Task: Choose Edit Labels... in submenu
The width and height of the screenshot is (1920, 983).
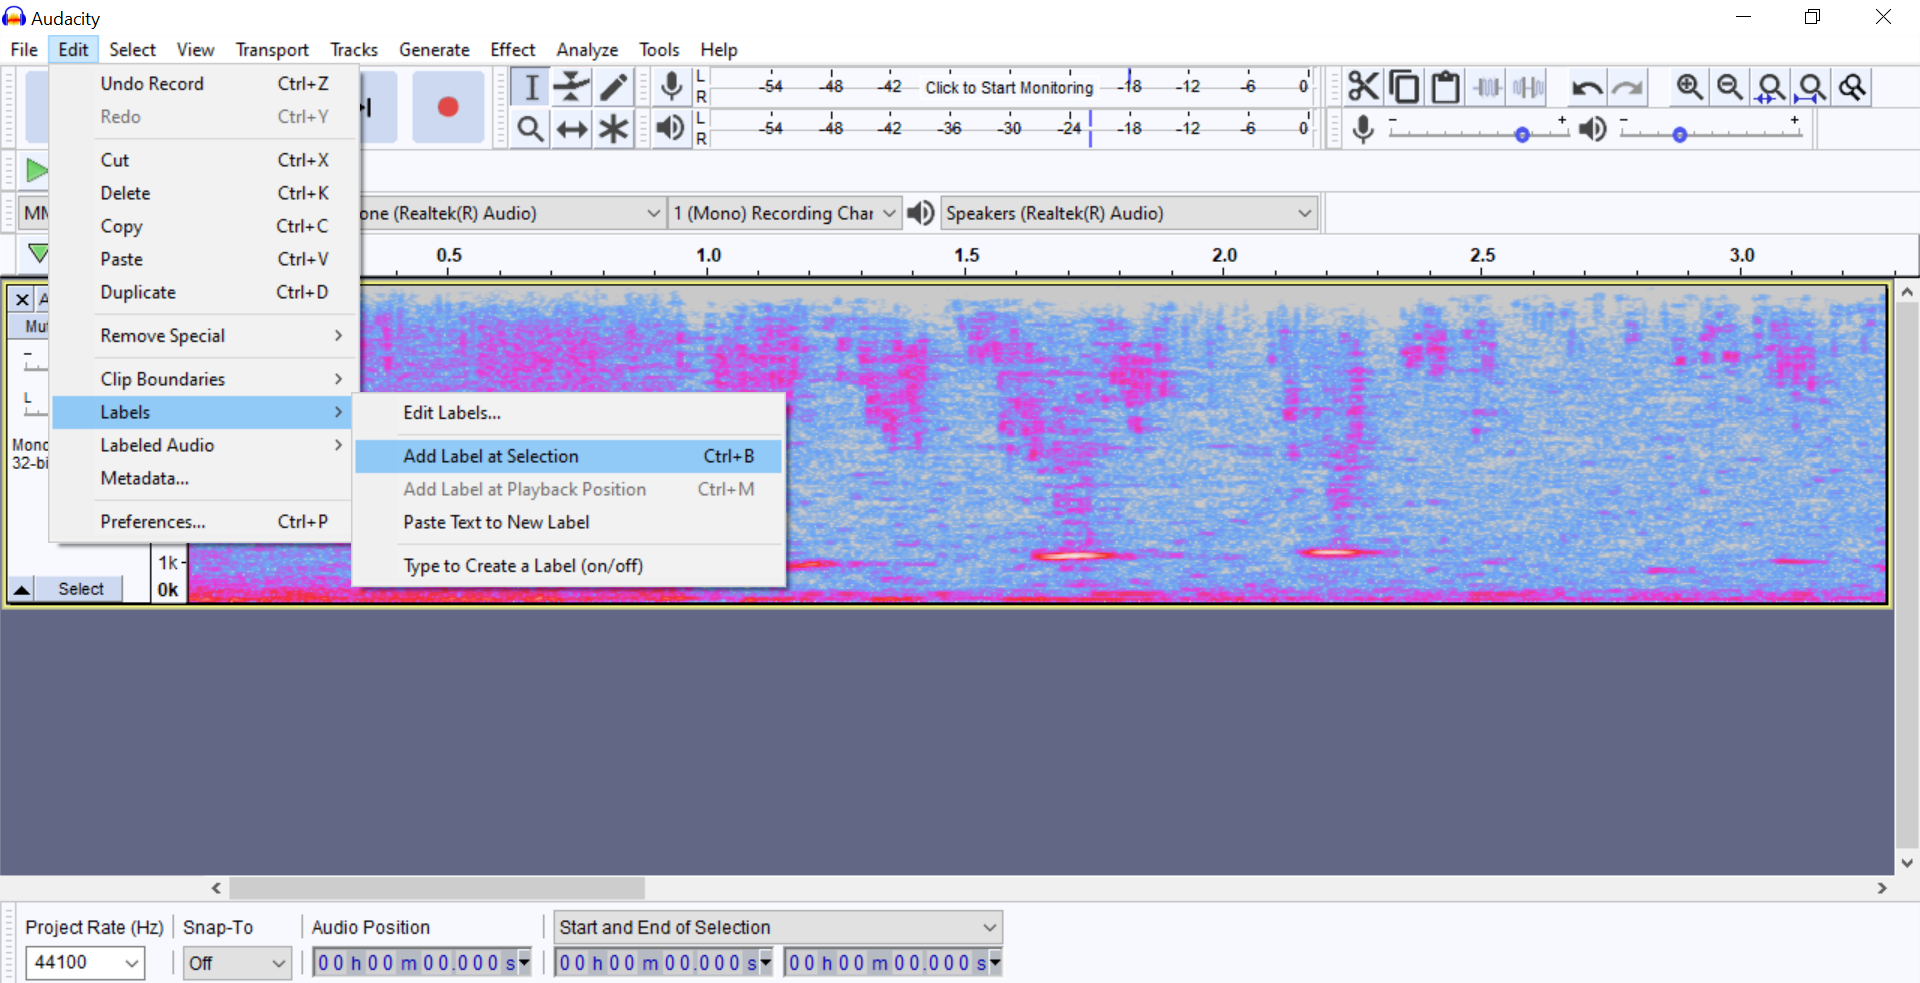Action: pos(568,413)
